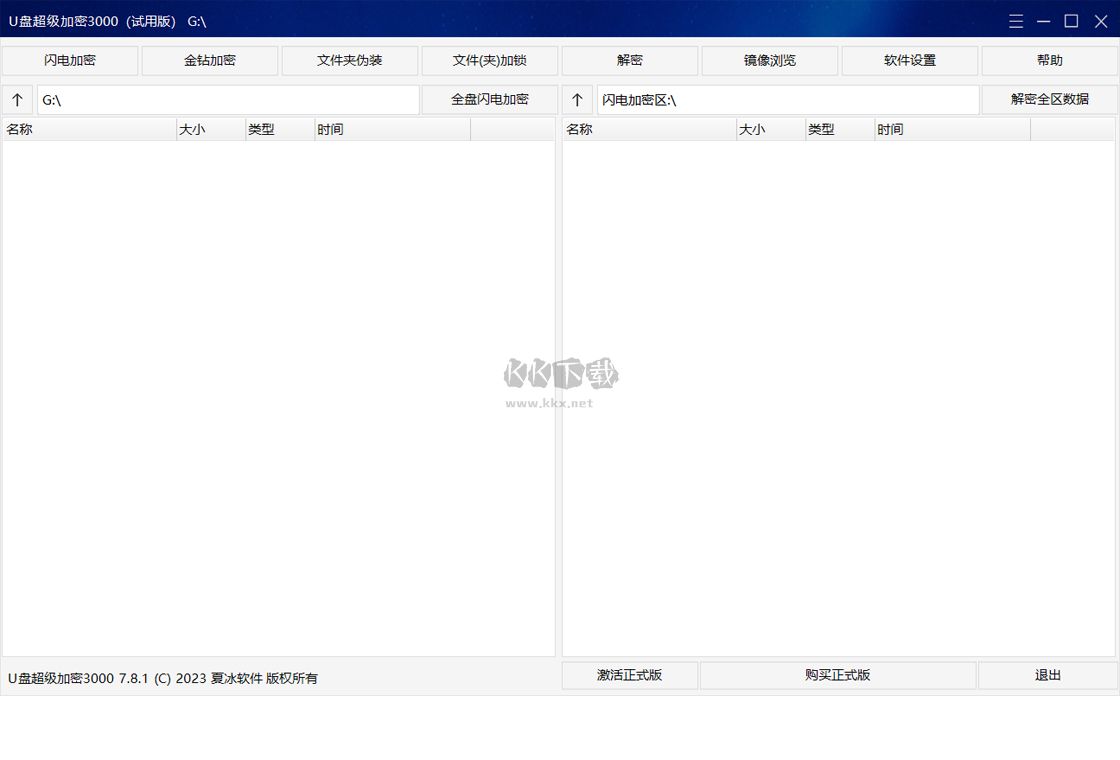1120x760 pixels.
Task: Click 退出 to exit the program
Action: (x=1046, y=675)
